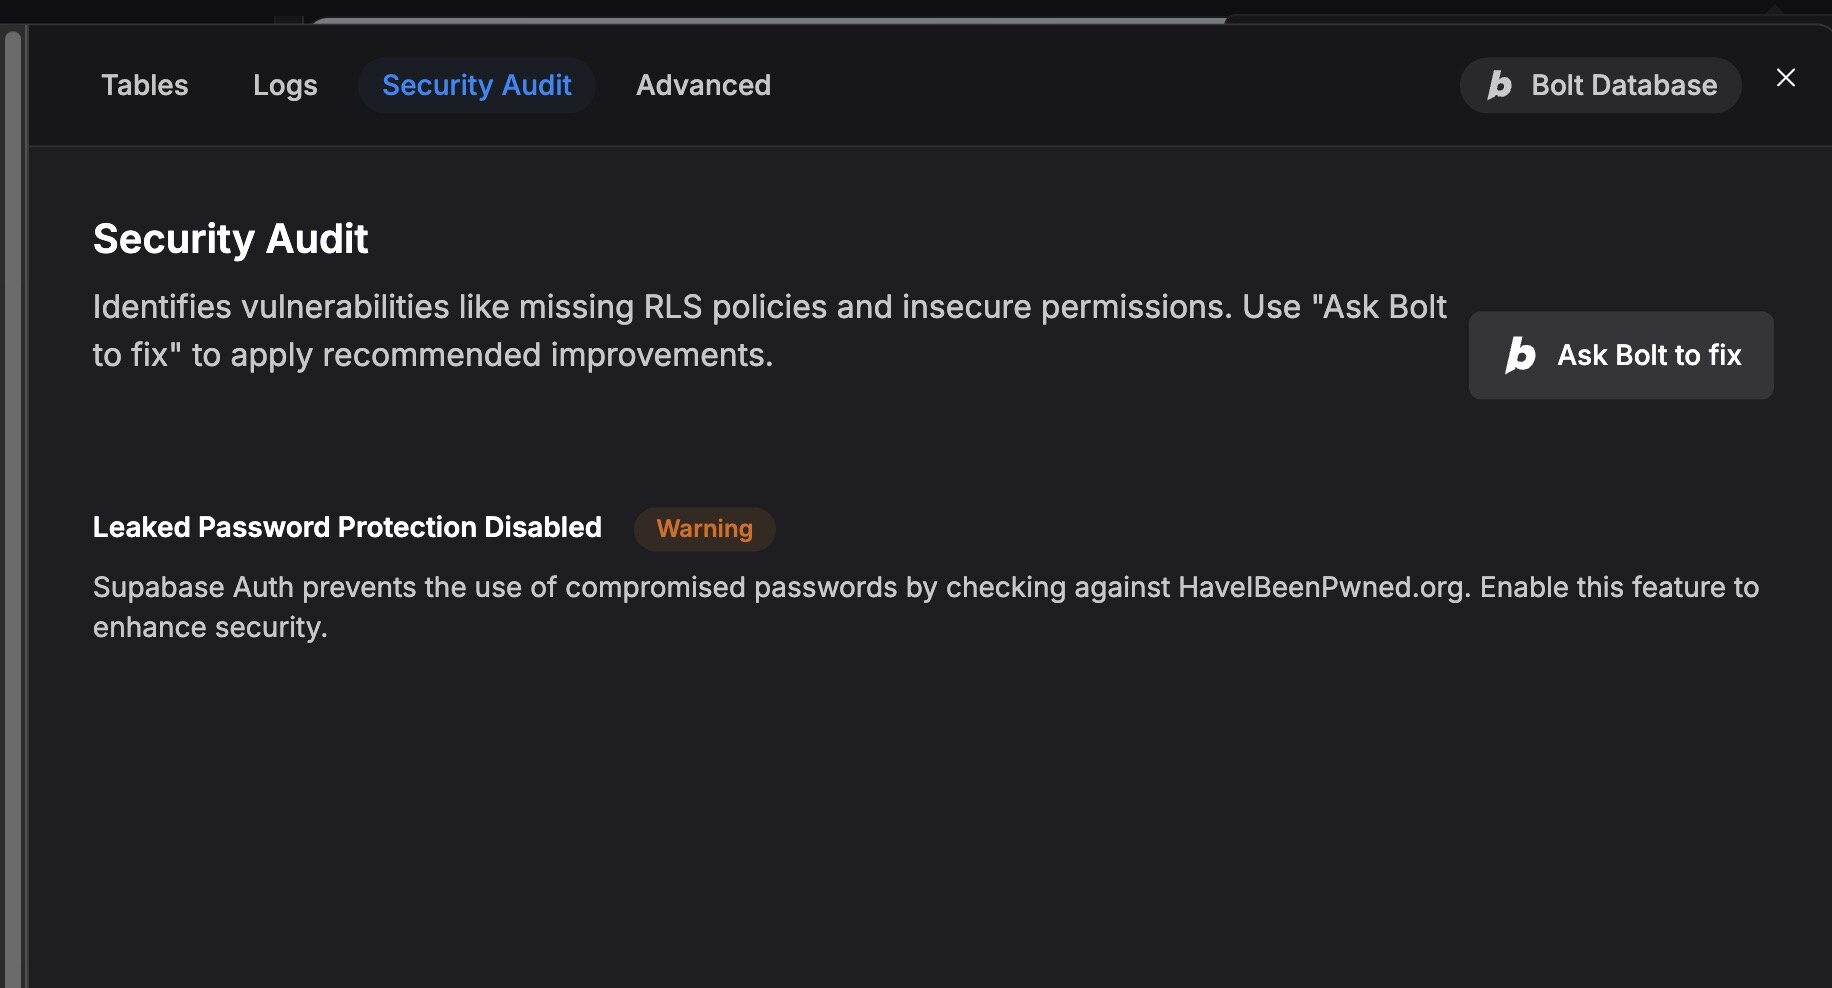Click the Ask Bolt to fix button
Image resolution: width=1832 pixels, height=988 pixels.
[x=1620, y=355]
